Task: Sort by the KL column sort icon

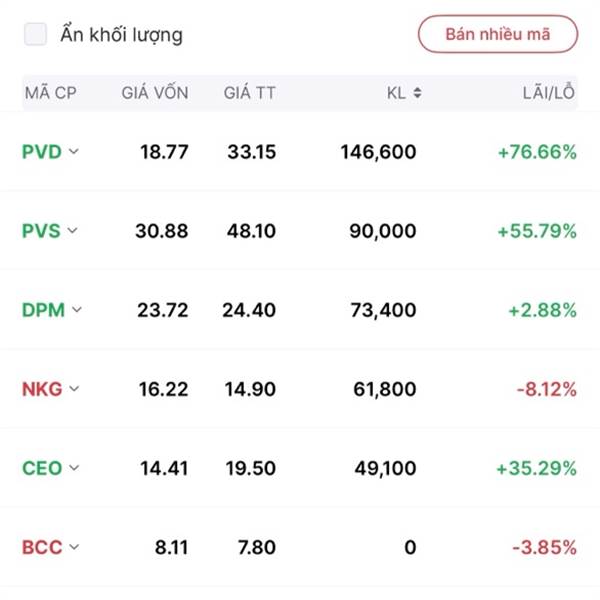Action: (417, 93)
